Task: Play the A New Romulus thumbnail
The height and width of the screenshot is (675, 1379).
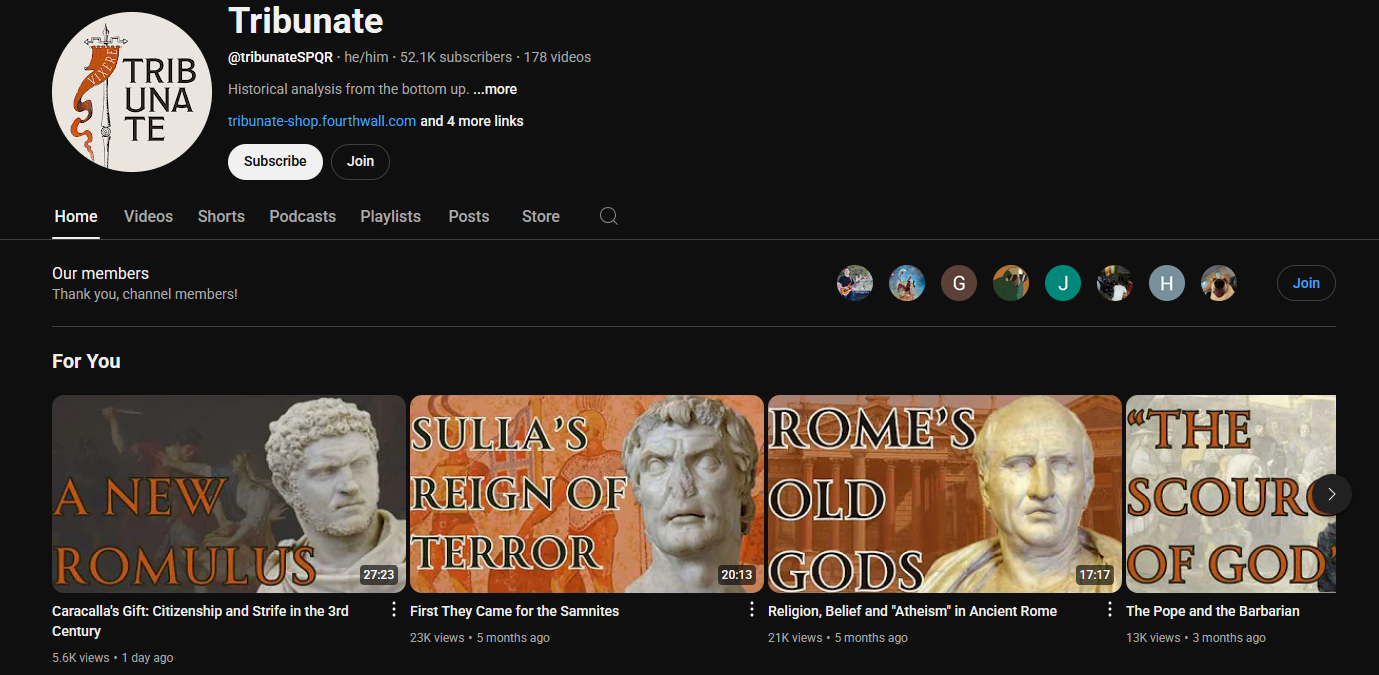Action: 229,494
